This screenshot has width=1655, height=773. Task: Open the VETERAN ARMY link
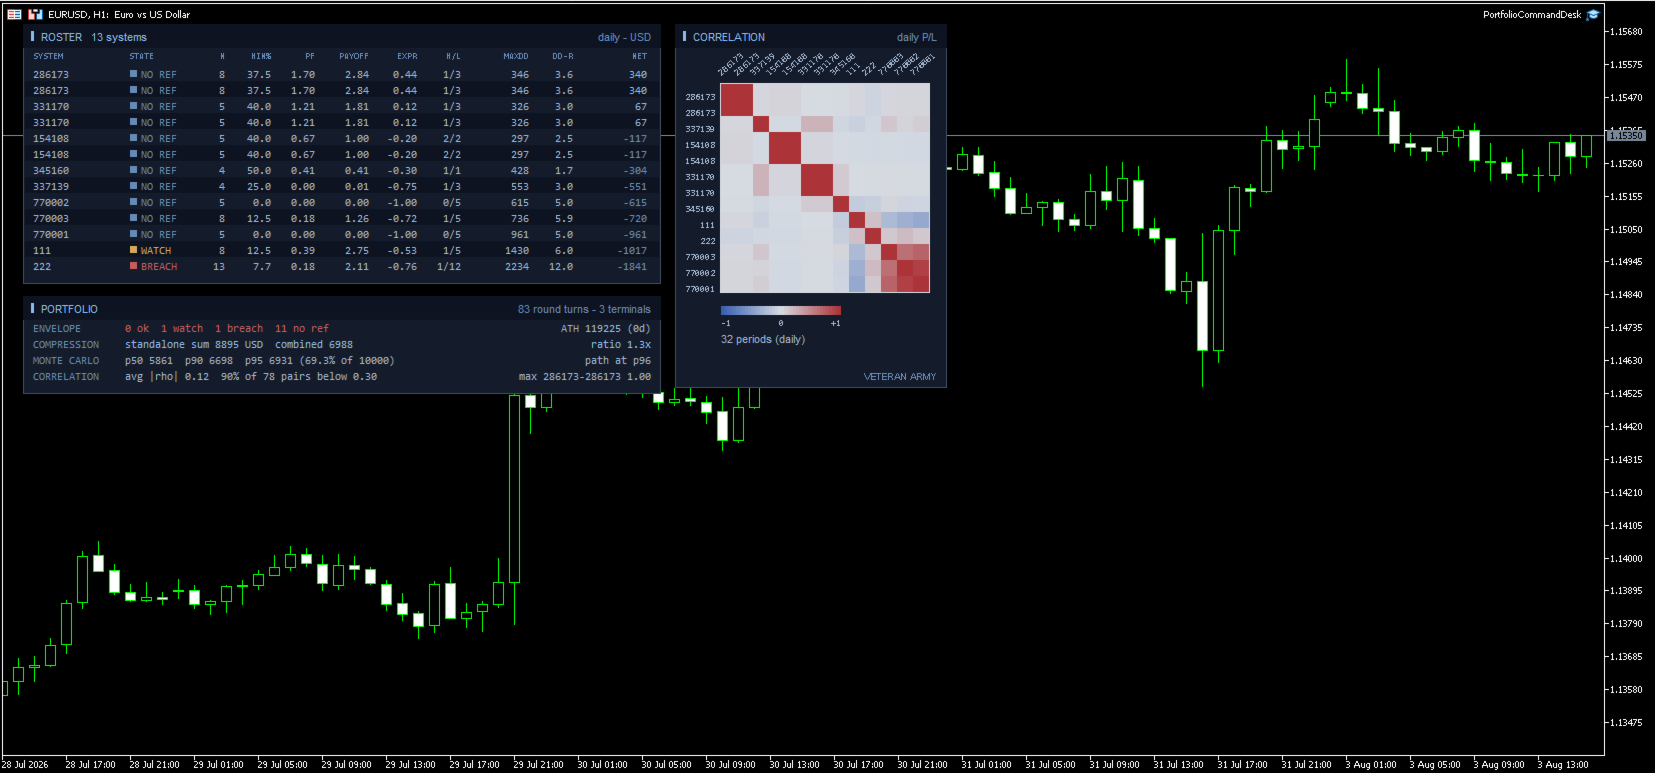[x=900, y=377]
